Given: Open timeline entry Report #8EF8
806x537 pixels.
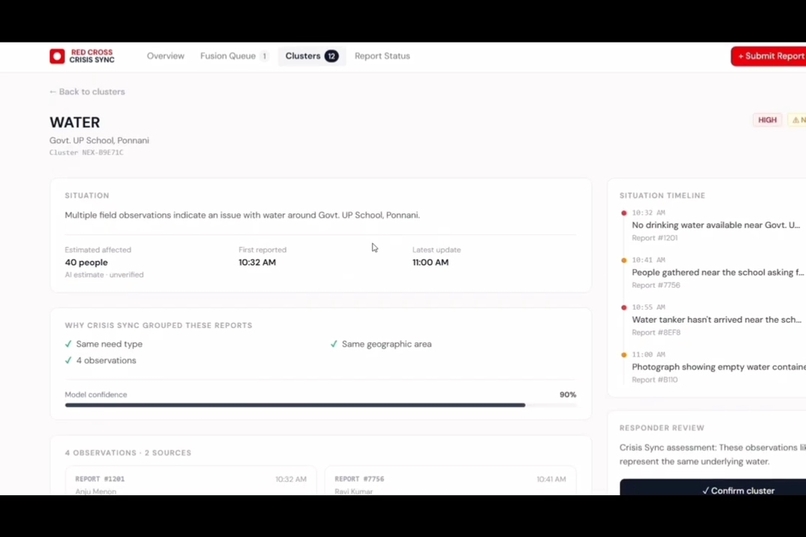Looking at the screenshot, I should tap(656, 332).
